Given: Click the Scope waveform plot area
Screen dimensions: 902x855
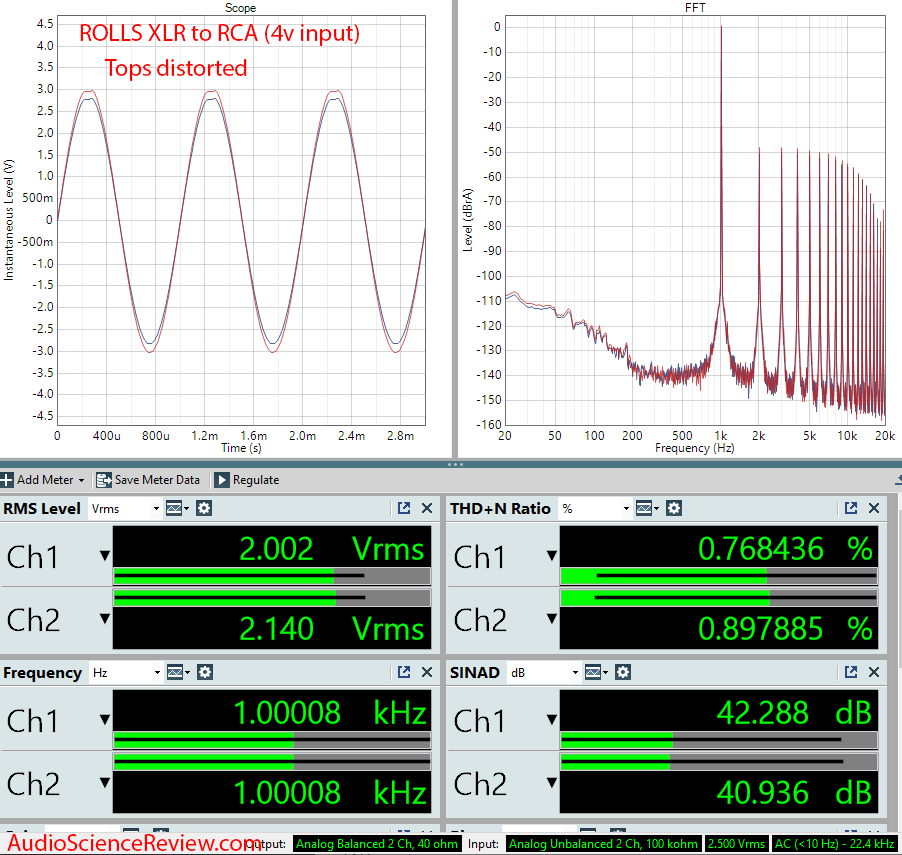Looking at the screenshot, I should point(242,220).
